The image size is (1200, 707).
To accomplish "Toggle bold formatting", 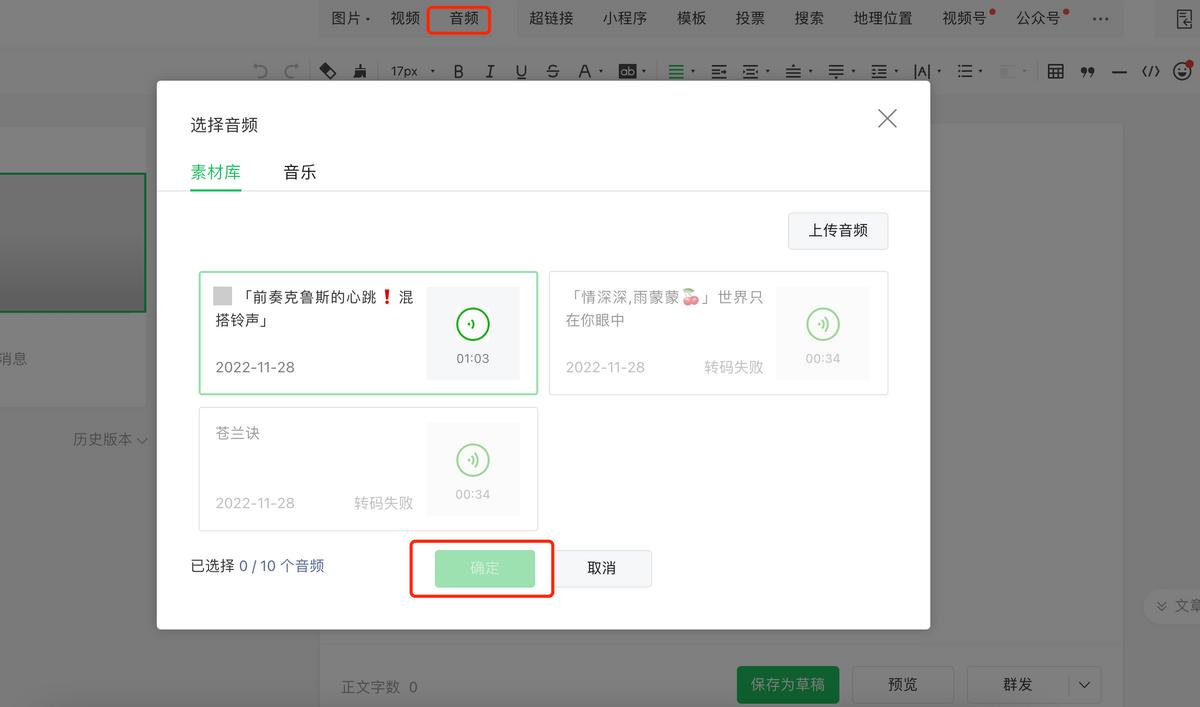I will point(458,70).
